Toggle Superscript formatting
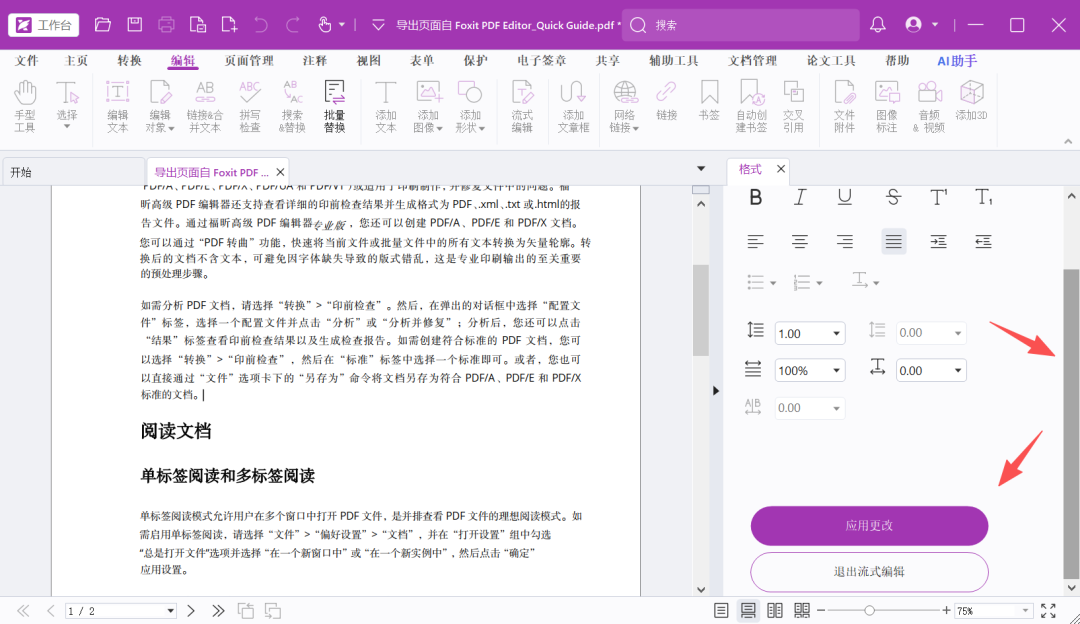Screen dimensions: 1080x624 click(938, 198)
